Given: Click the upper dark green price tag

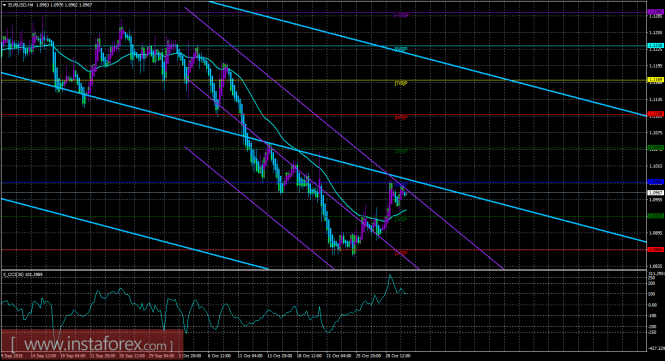Looking at the screenshot, I should pyautogui.click(x=655, y=148).
